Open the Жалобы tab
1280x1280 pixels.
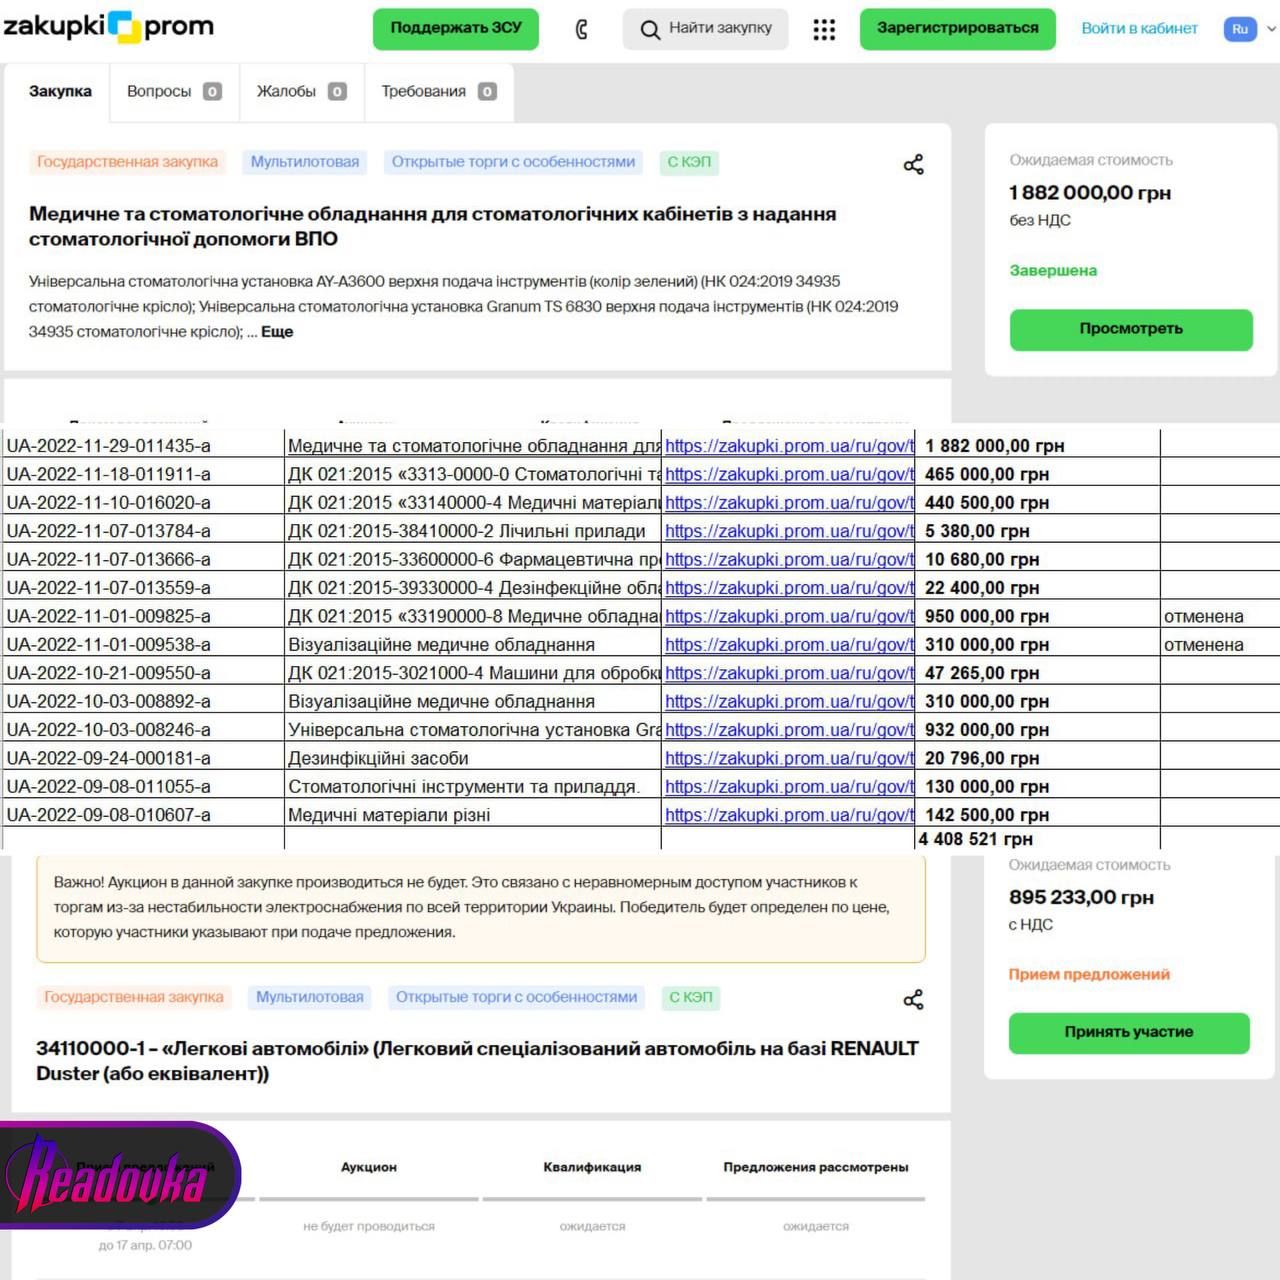[x=301, y=92]
